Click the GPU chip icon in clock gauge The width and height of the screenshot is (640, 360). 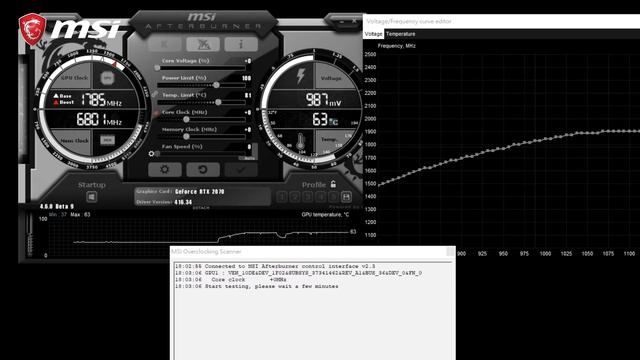107,77
